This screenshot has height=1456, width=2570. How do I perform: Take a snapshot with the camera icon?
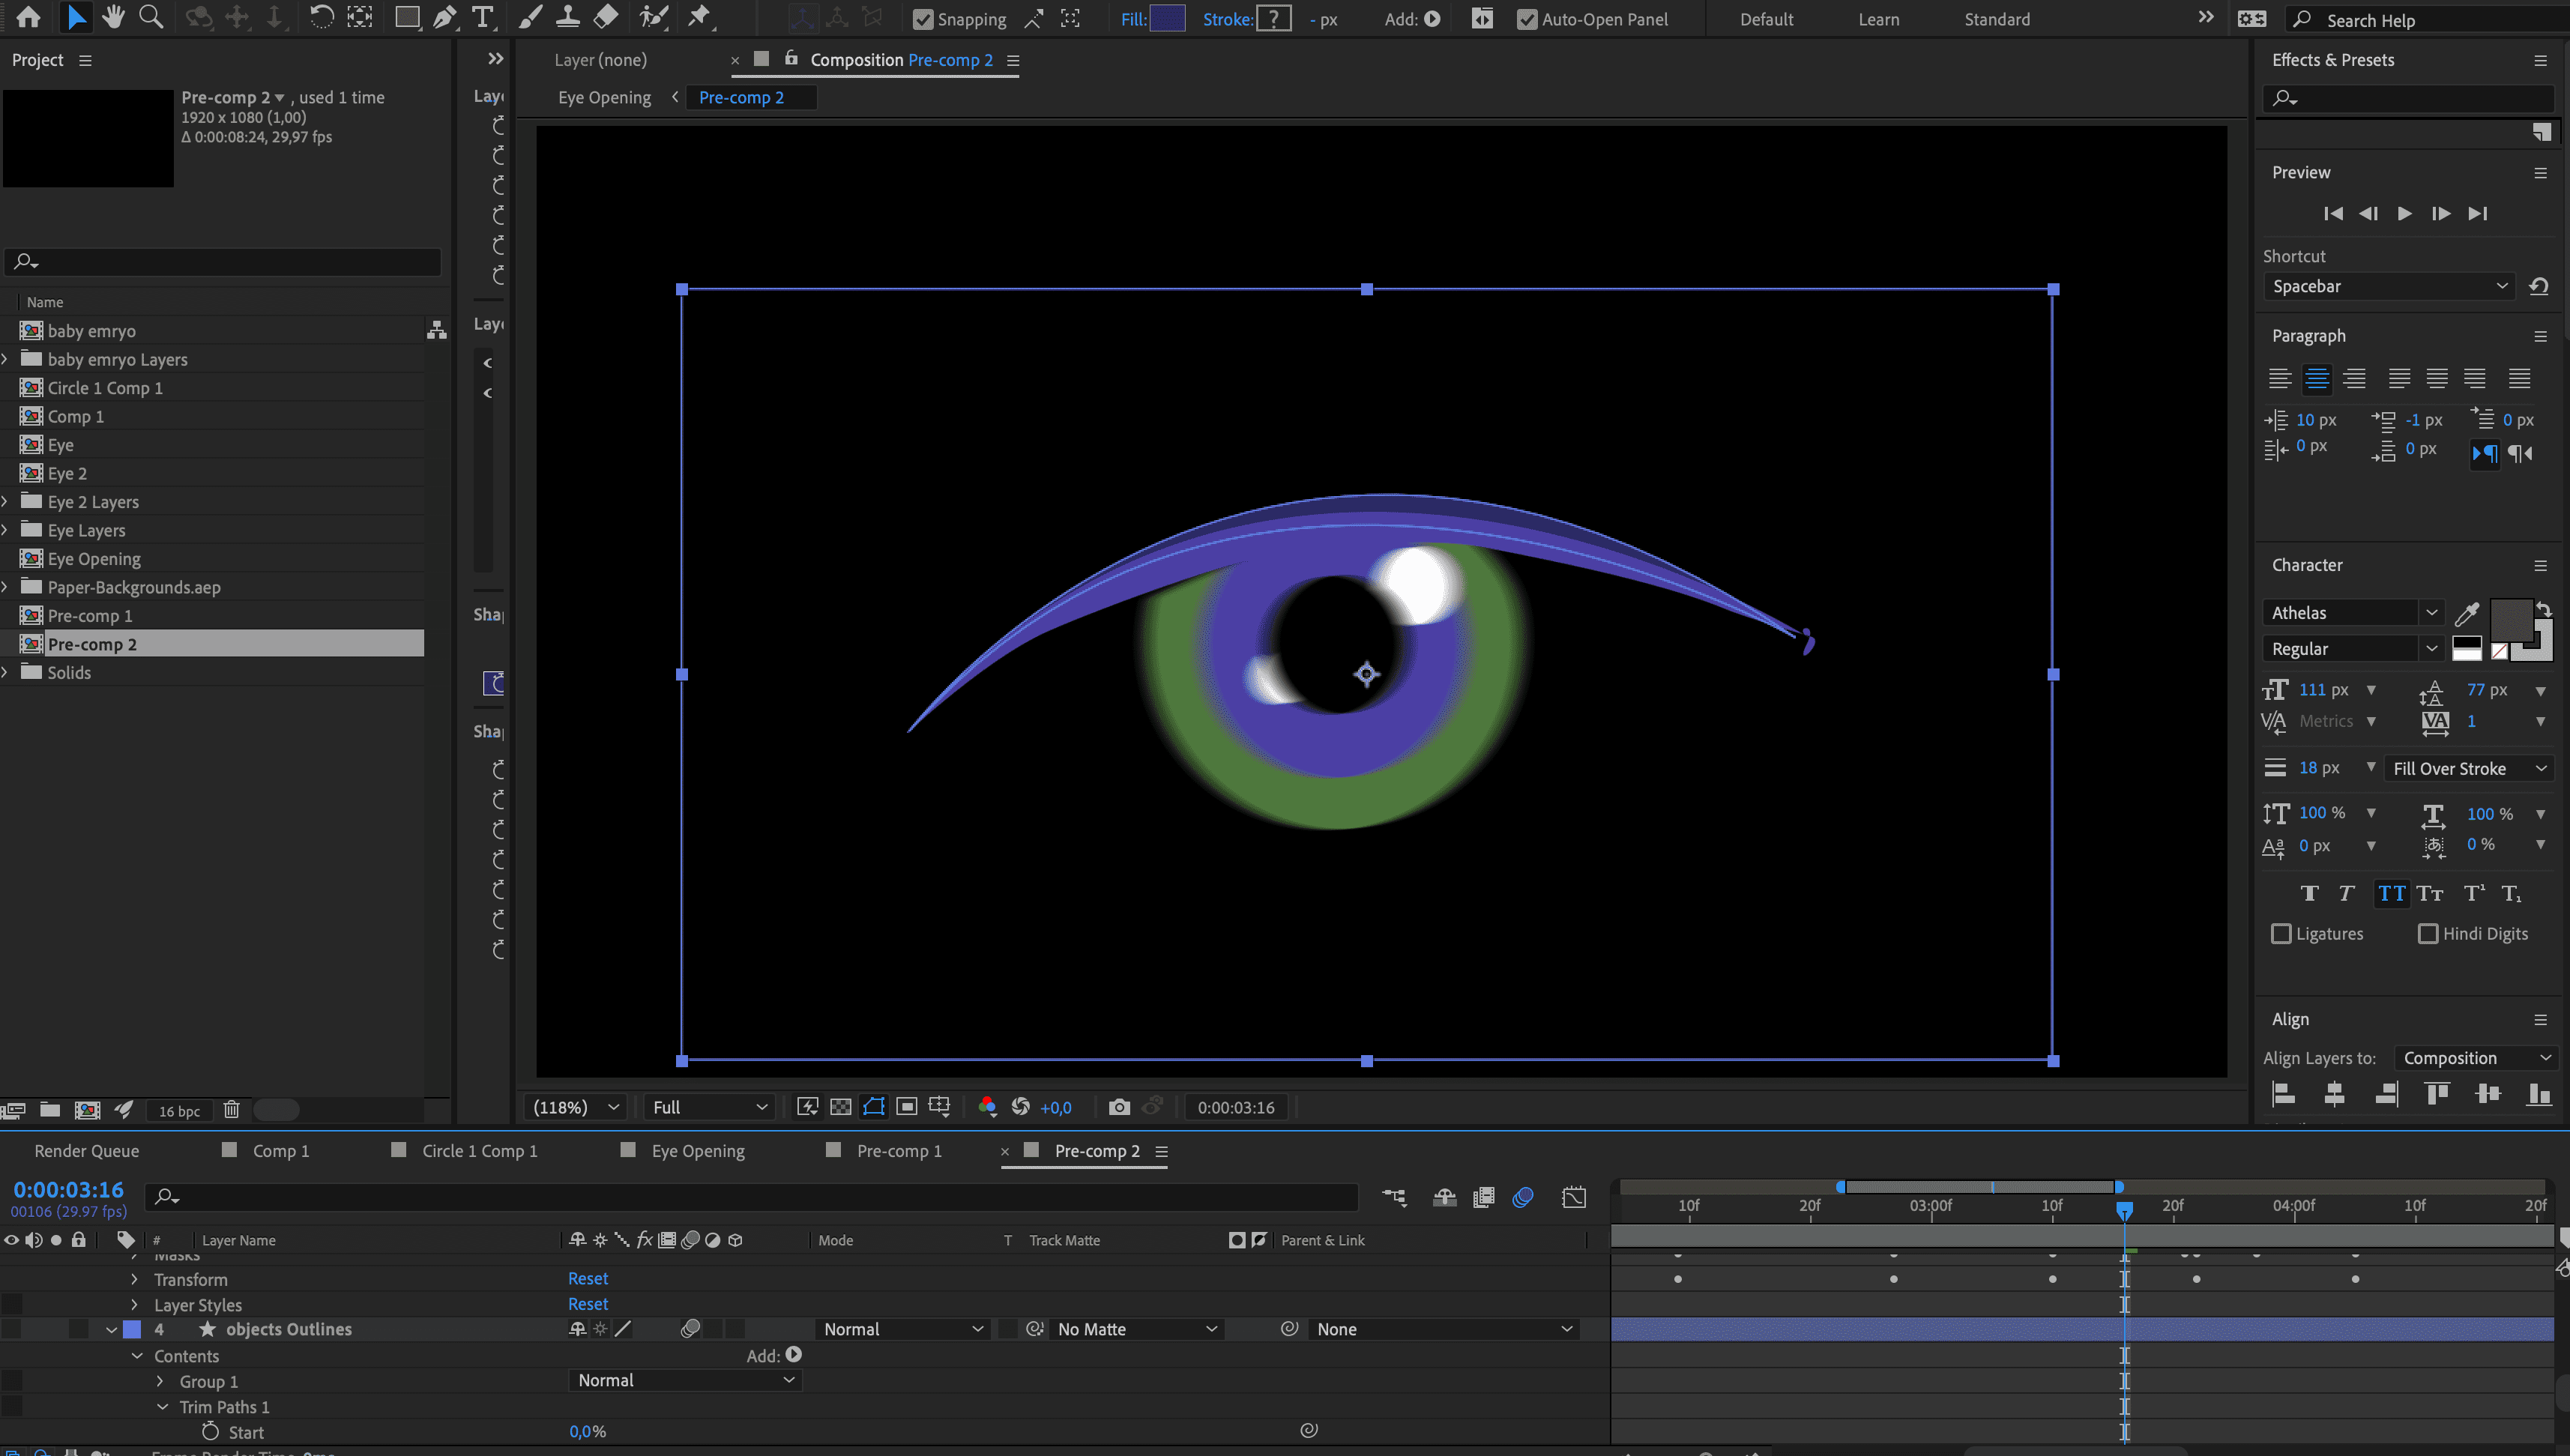(x=1119, y=1107)
